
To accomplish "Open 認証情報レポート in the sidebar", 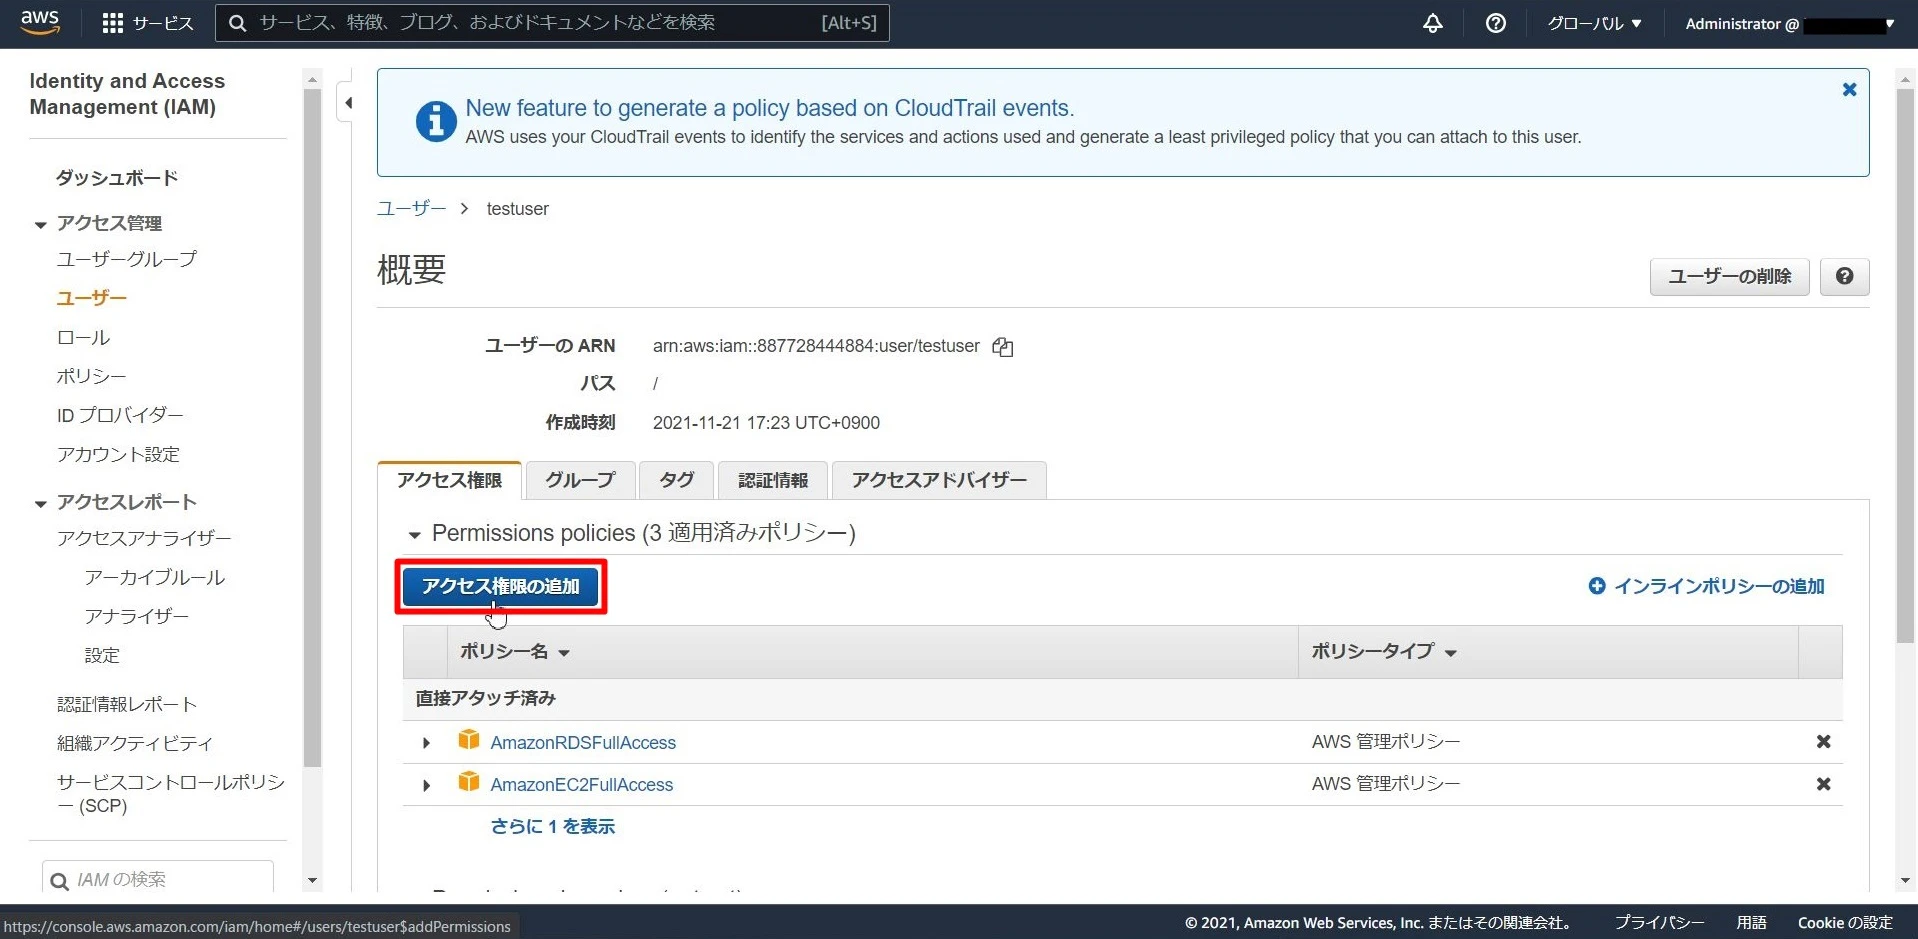I will (x=127, y=704).
